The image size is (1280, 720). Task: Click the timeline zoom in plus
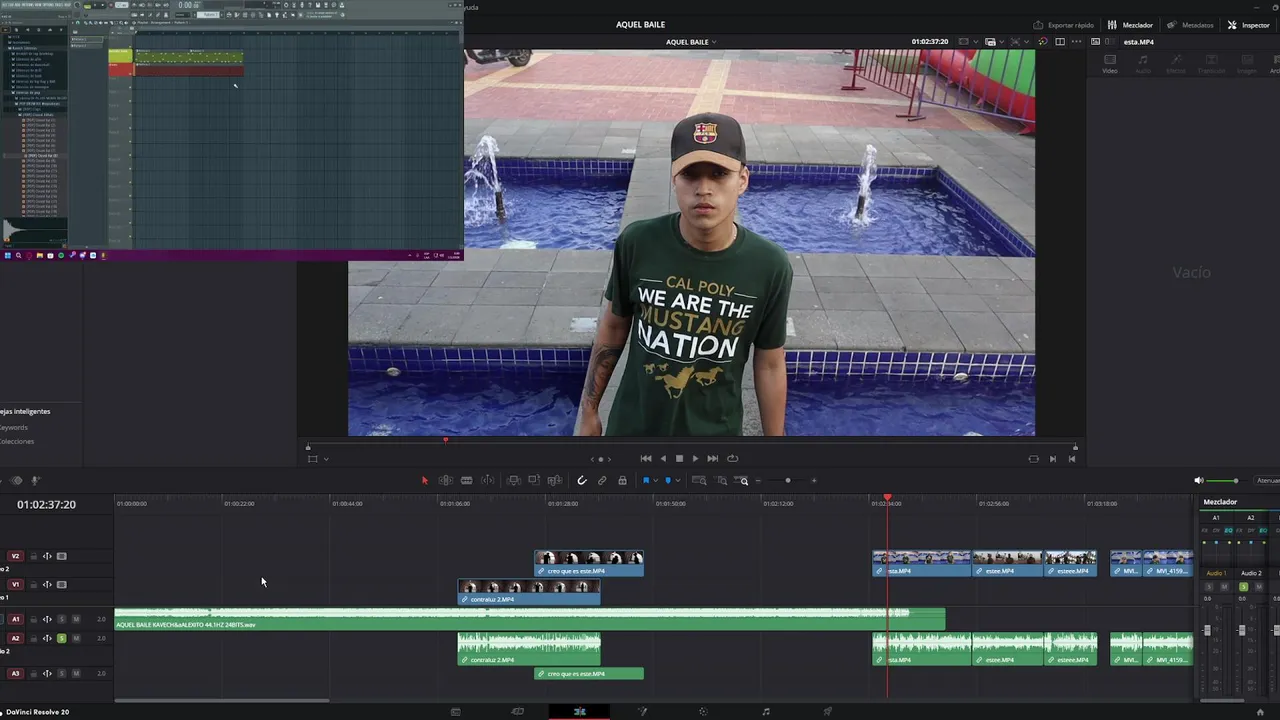coord(814,481)
